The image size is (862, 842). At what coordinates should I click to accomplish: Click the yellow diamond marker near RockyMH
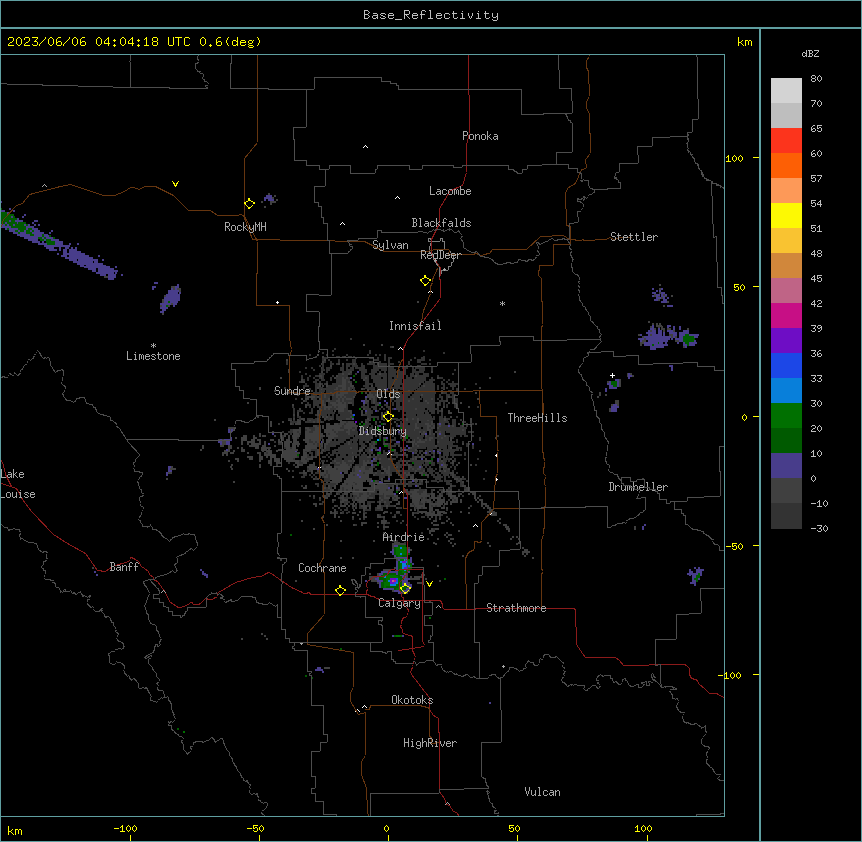coord(249,203)
